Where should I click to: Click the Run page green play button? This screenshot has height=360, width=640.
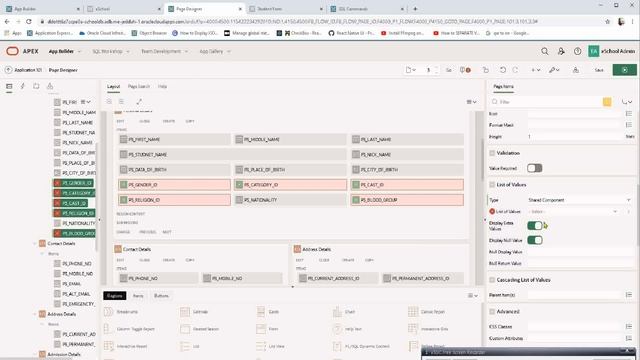coord(624,70)
